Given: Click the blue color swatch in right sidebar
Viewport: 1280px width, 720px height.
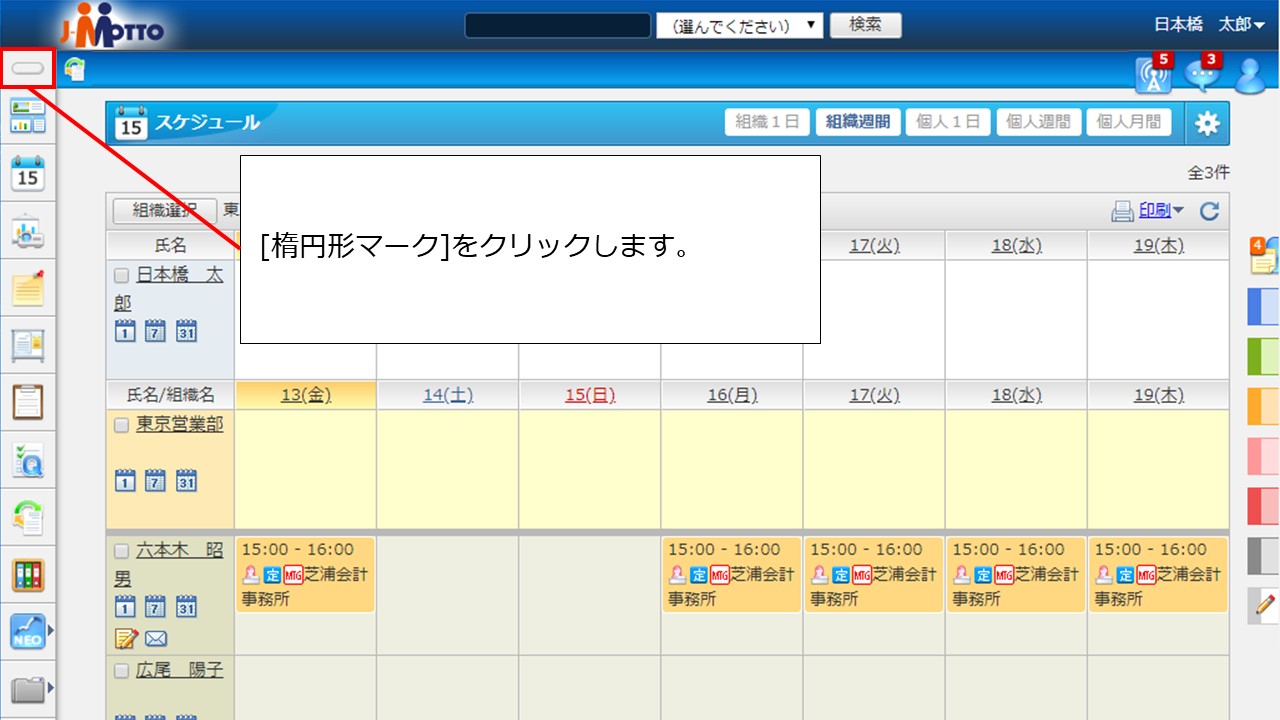Looking at the screenshot, I should (x=1263, y=307).
